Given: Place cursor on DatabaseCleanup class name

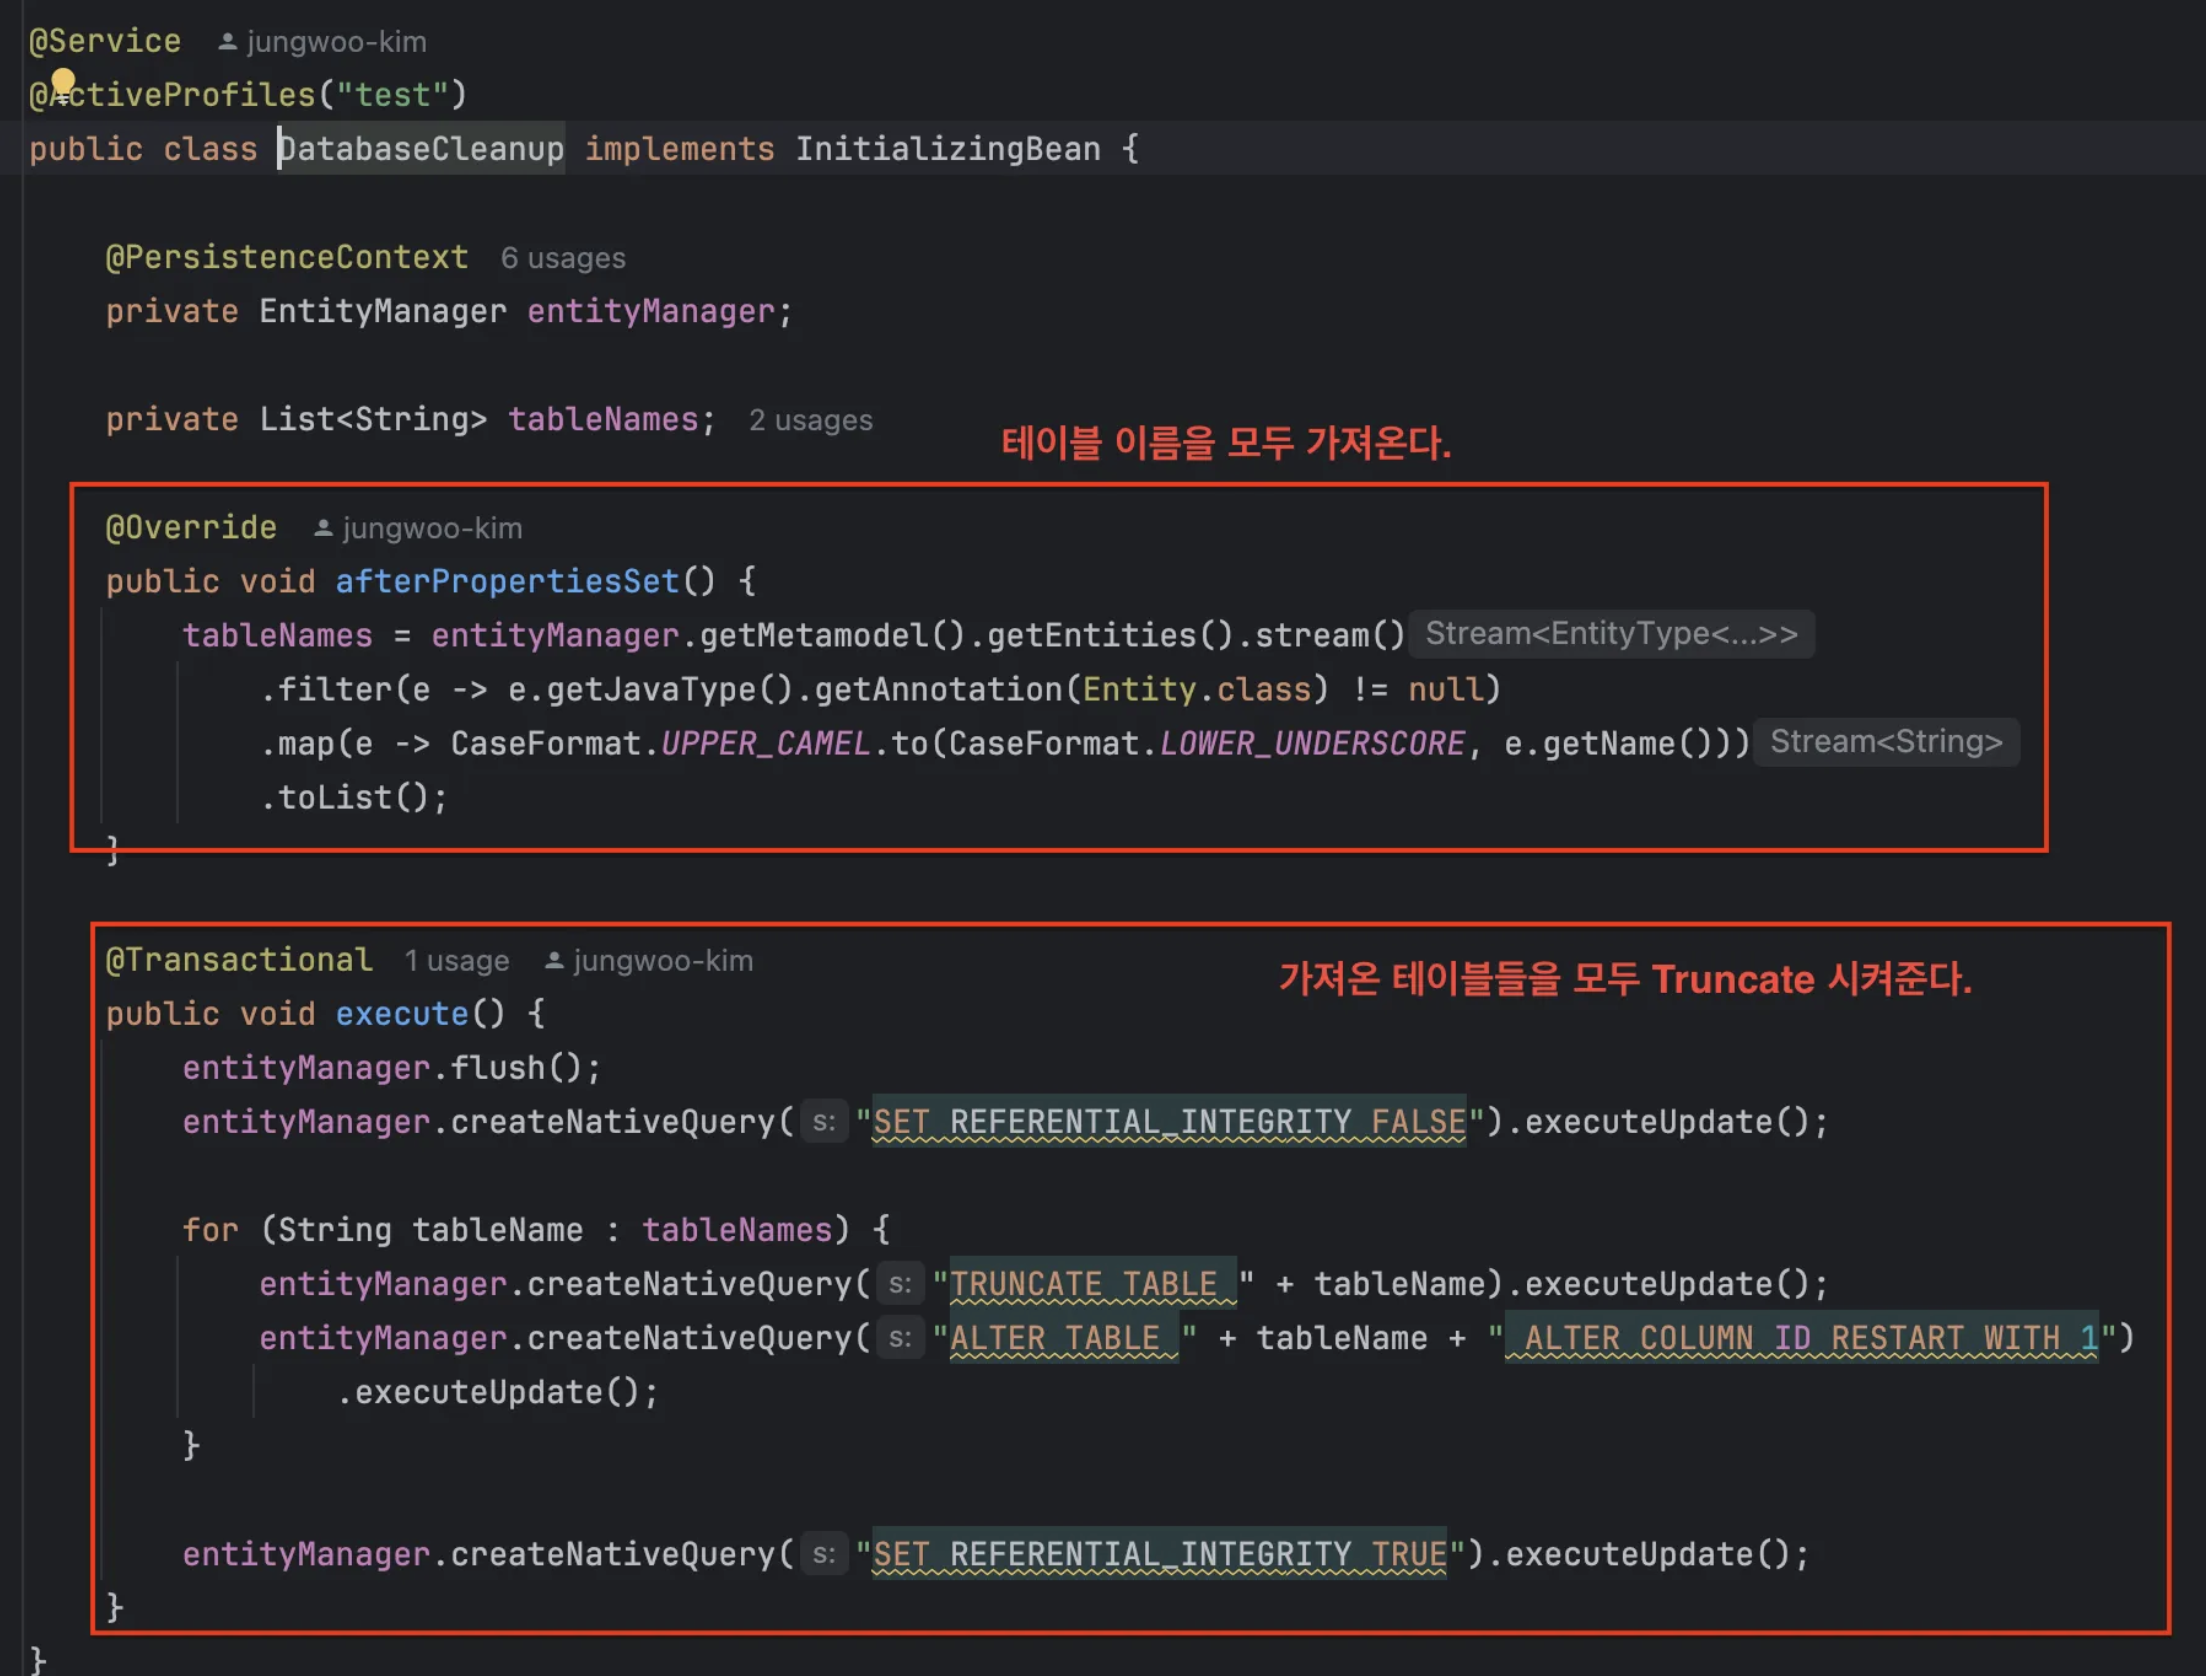Looking at the screenshot, I should (420, 149).
